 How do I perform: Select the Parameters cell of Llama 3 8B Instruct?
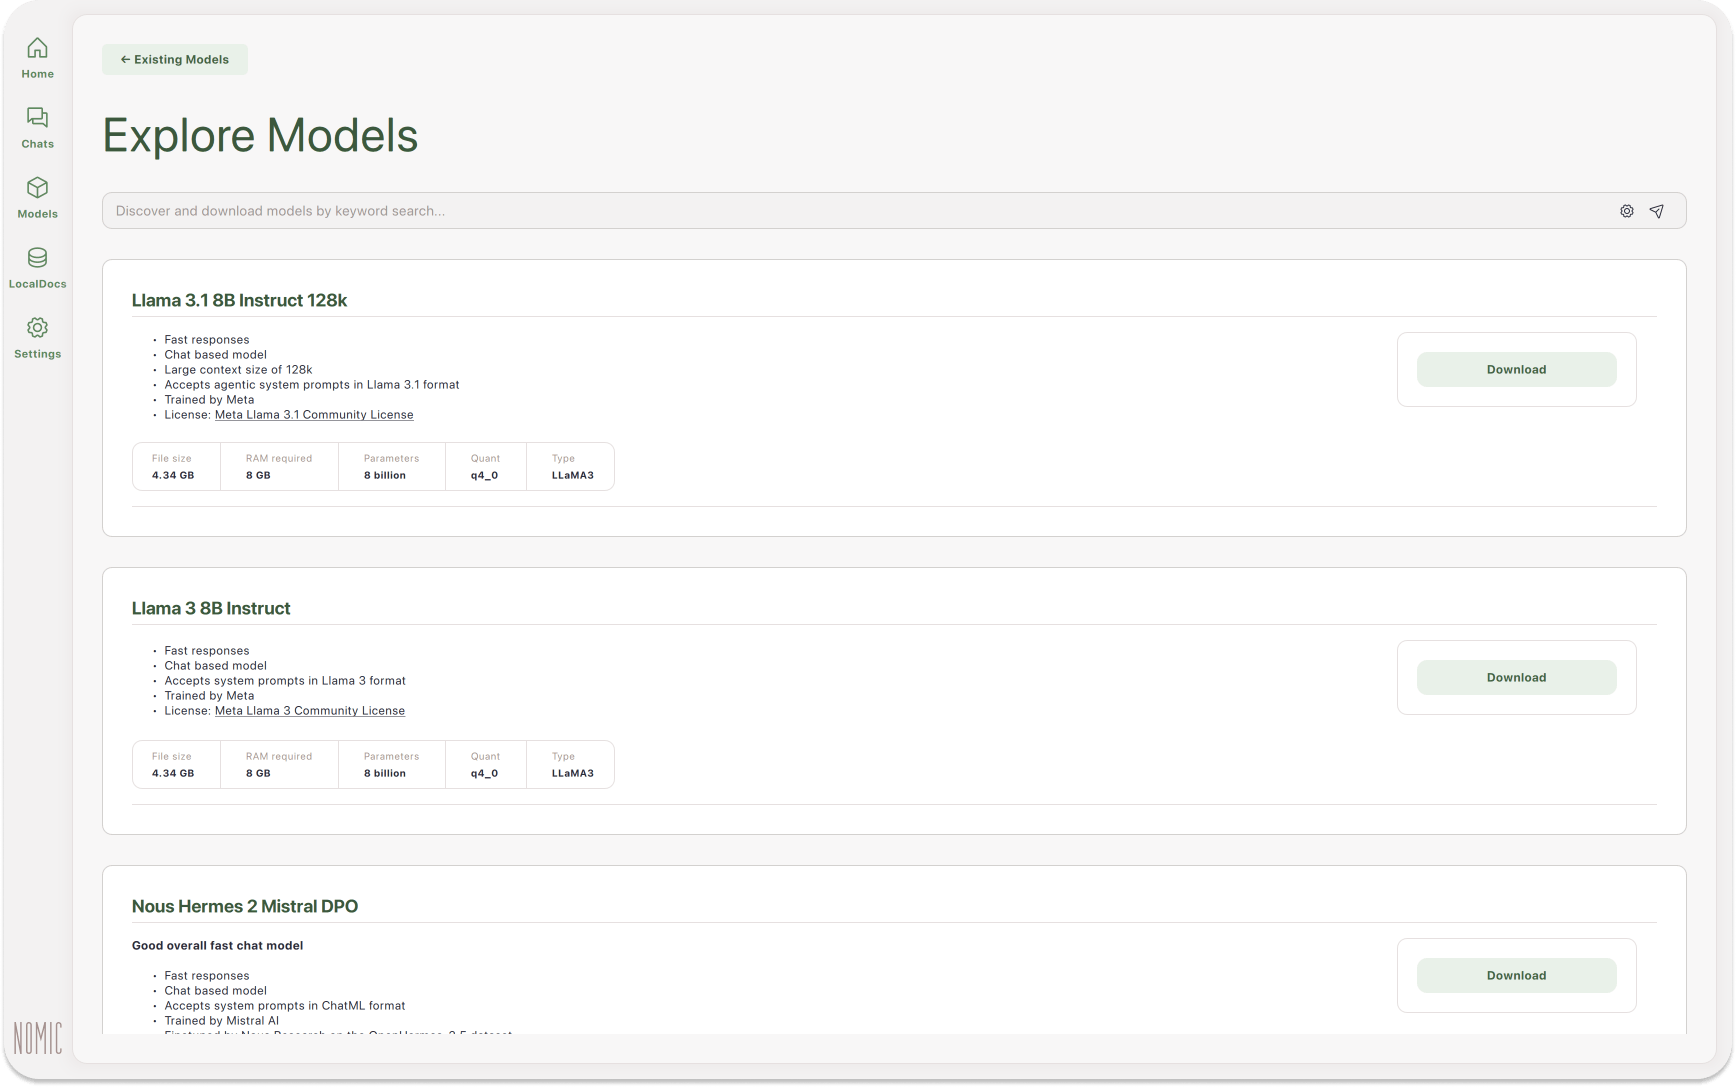[392, 765]
